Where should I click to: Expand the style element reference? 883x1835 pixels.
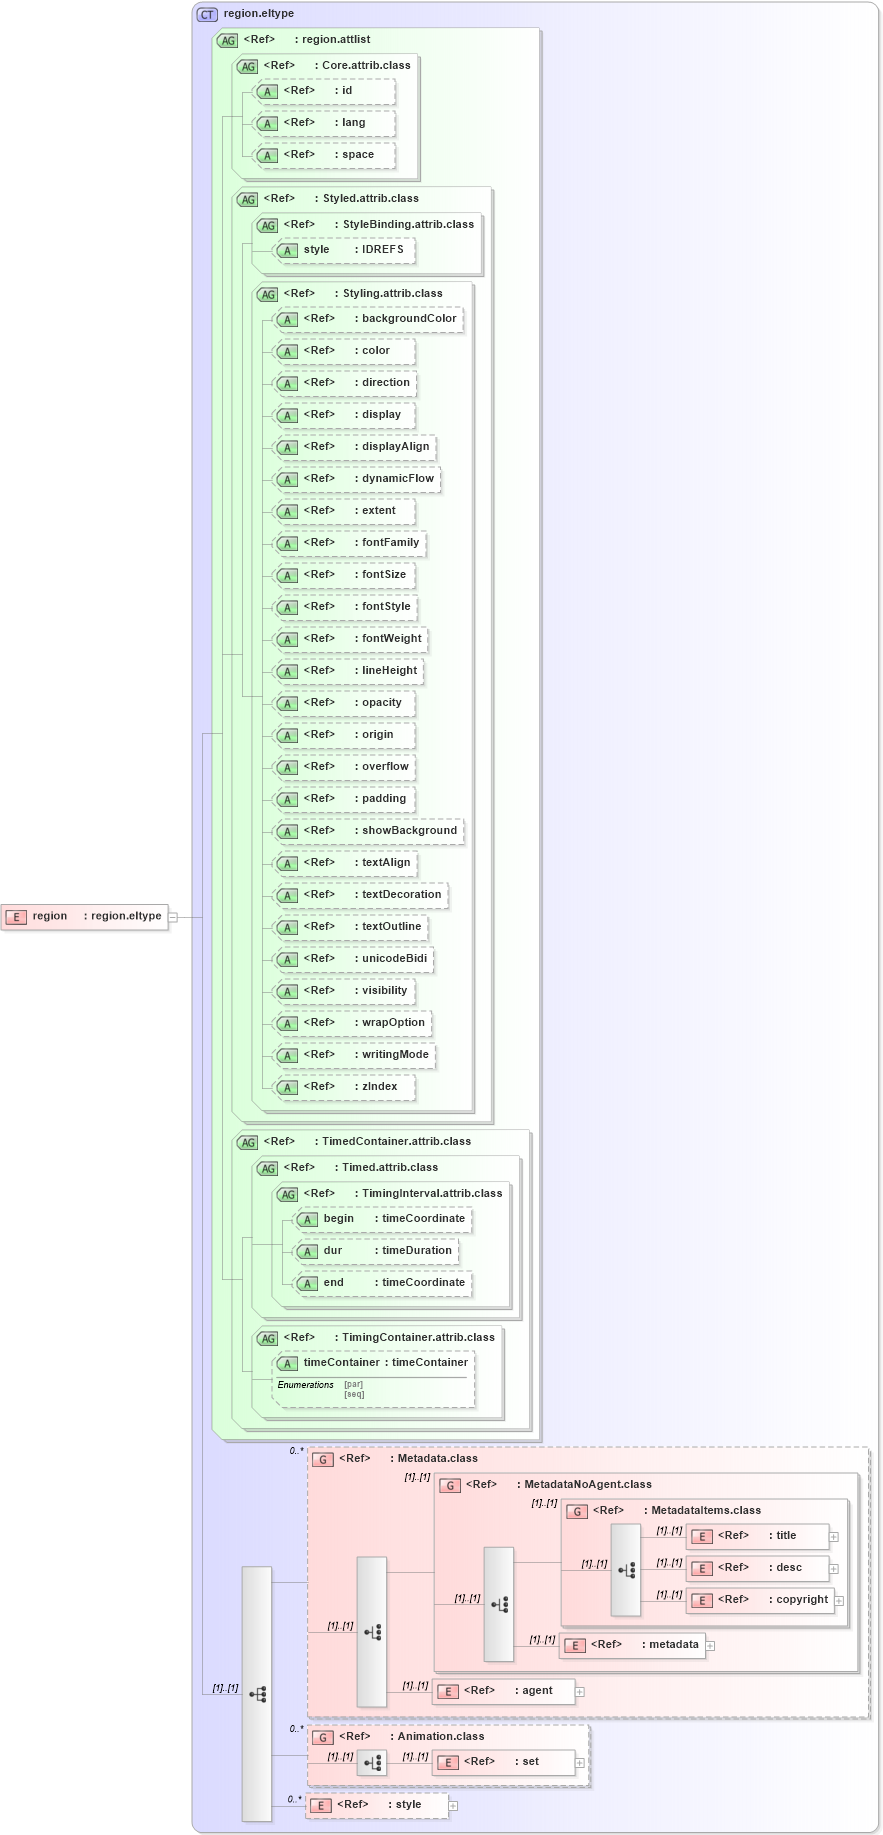coord(453,1806)
